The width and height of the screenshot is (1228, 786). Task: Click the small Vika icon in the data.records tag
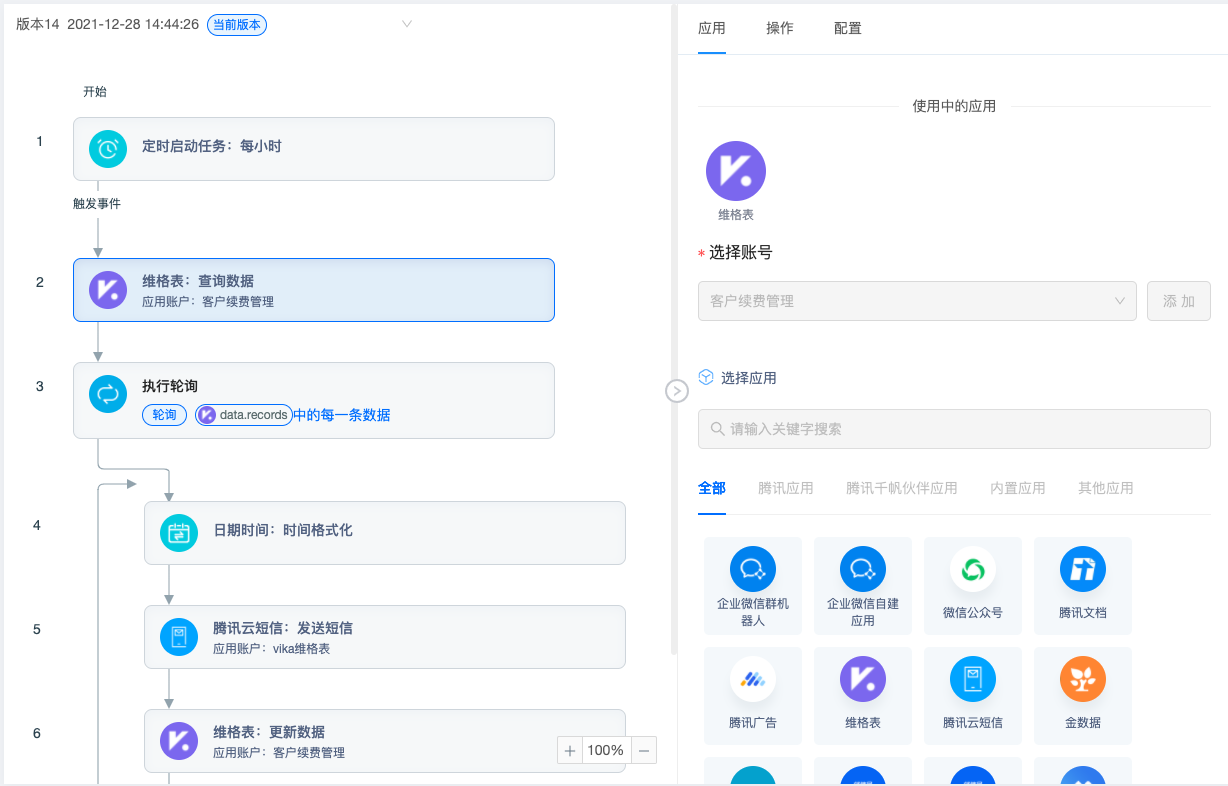(207, 415)
